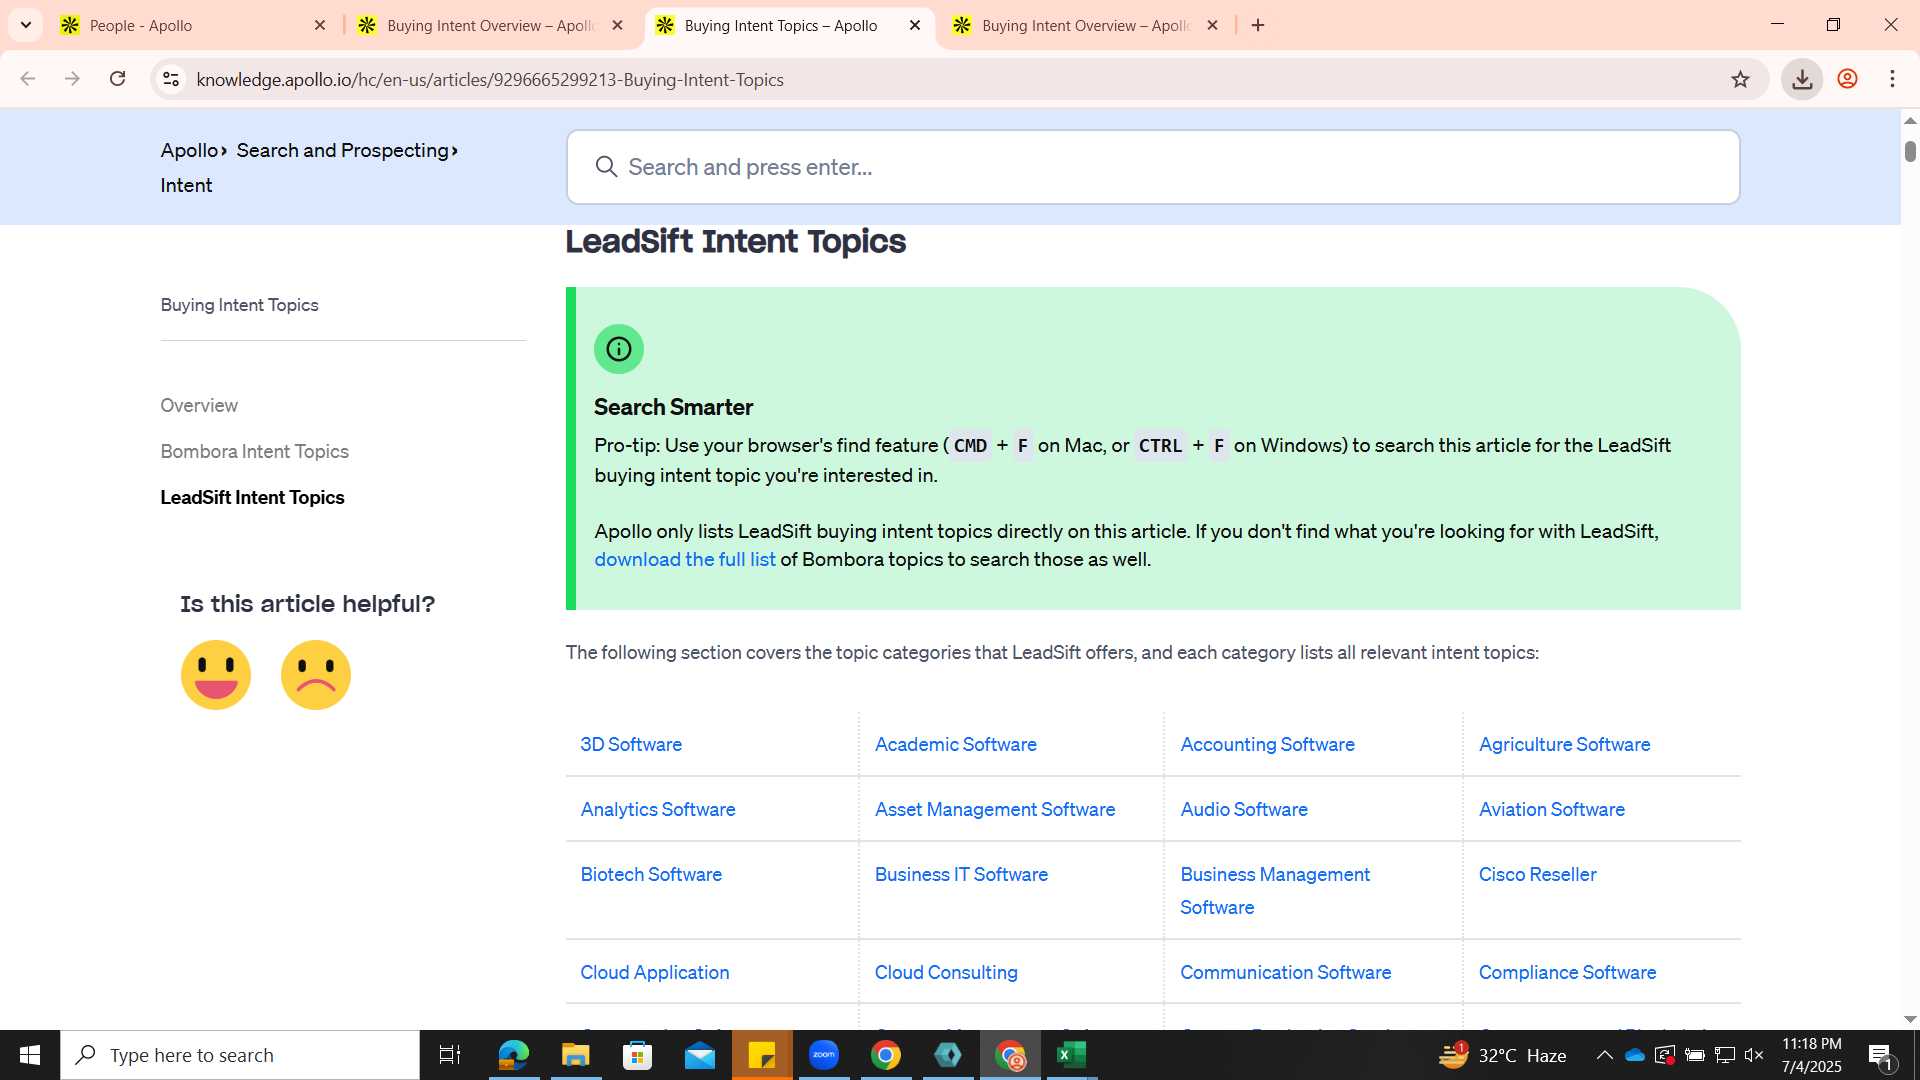Click the happy face helpful icon

click(x=216, y=675)
